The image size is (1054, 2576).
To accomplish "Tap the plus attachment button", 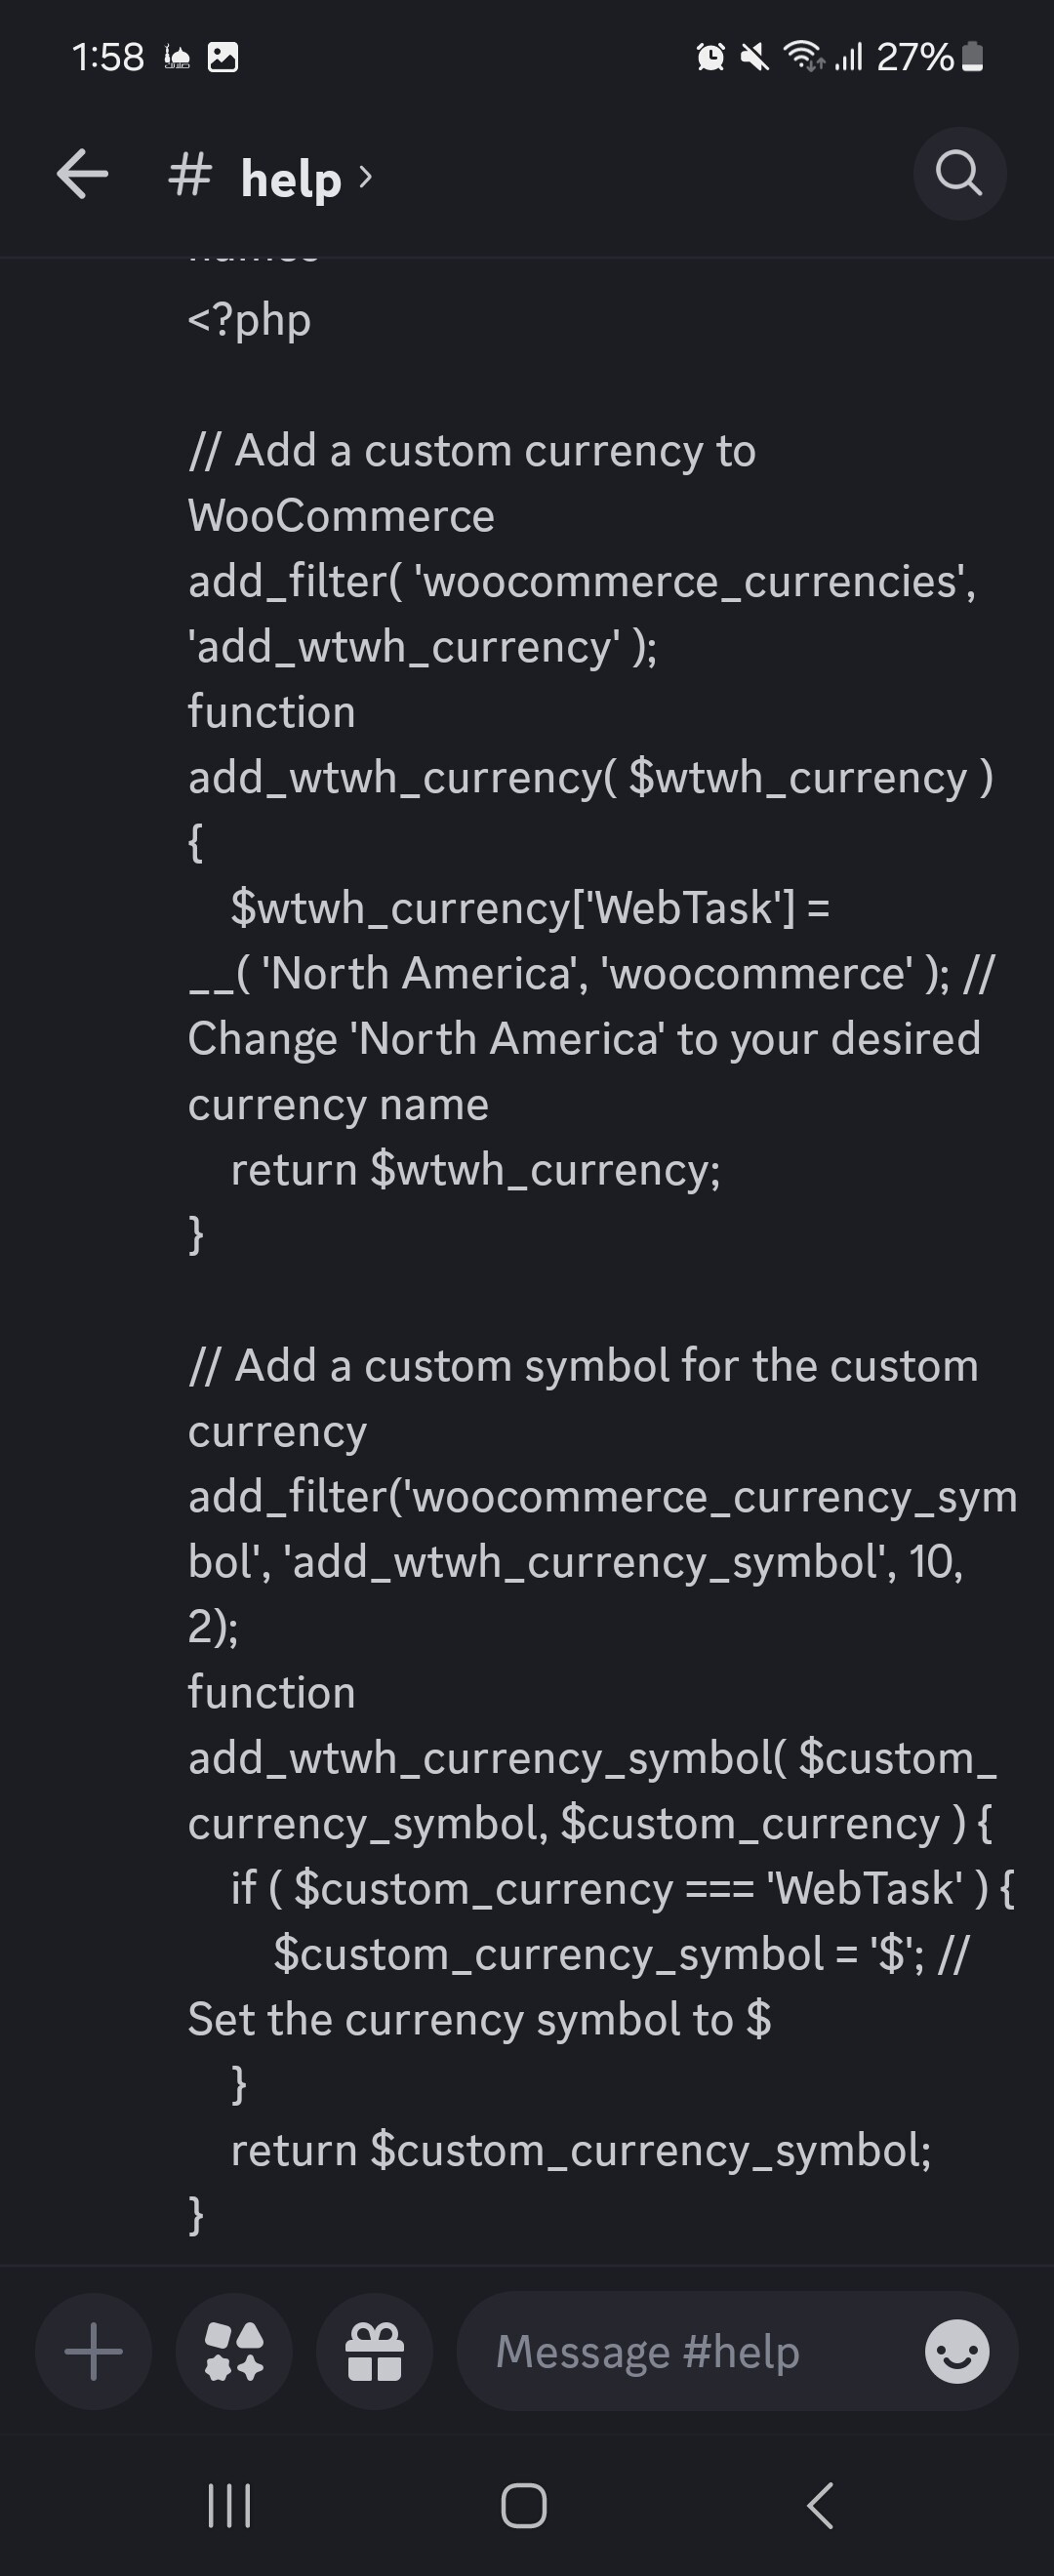I will (93, 2351).
